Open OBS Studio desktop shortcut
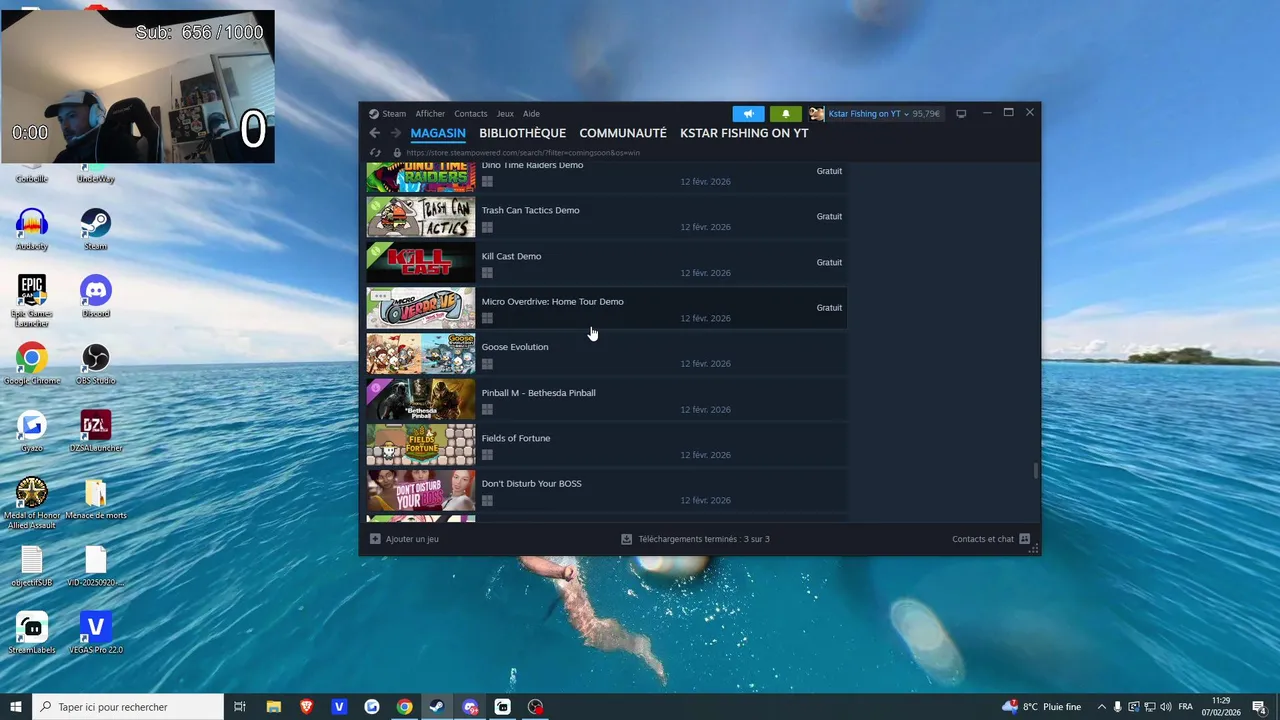The width and height of the screenshot is (1280, 720). coord(95,364)
